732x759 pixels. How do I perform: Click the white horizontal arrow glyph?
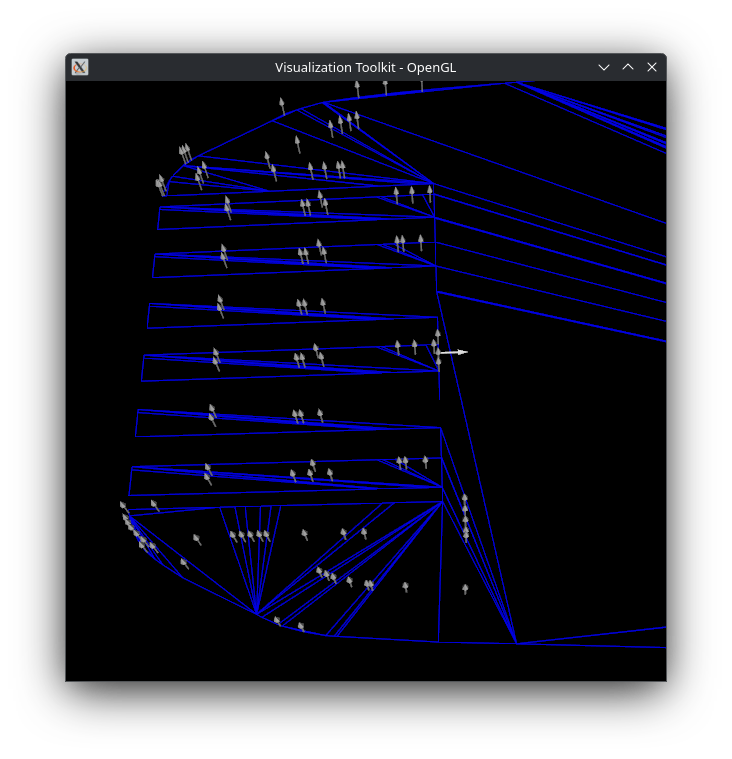[x=454, y=352]
